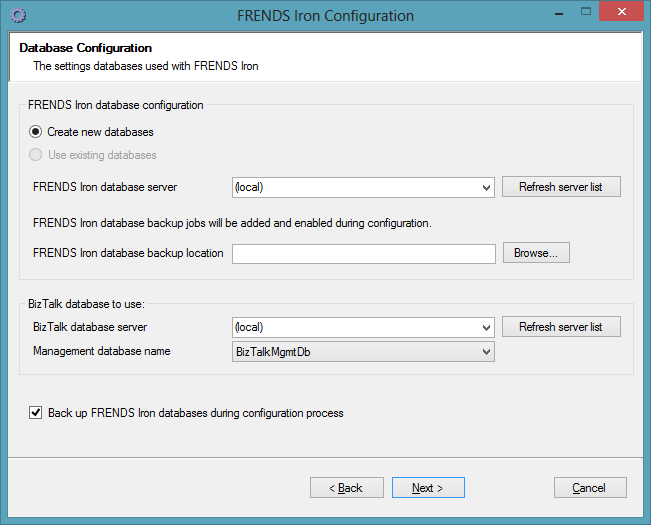Focus the database backup location field
Screen dimensions: 651x525
[x=364, y=254]
